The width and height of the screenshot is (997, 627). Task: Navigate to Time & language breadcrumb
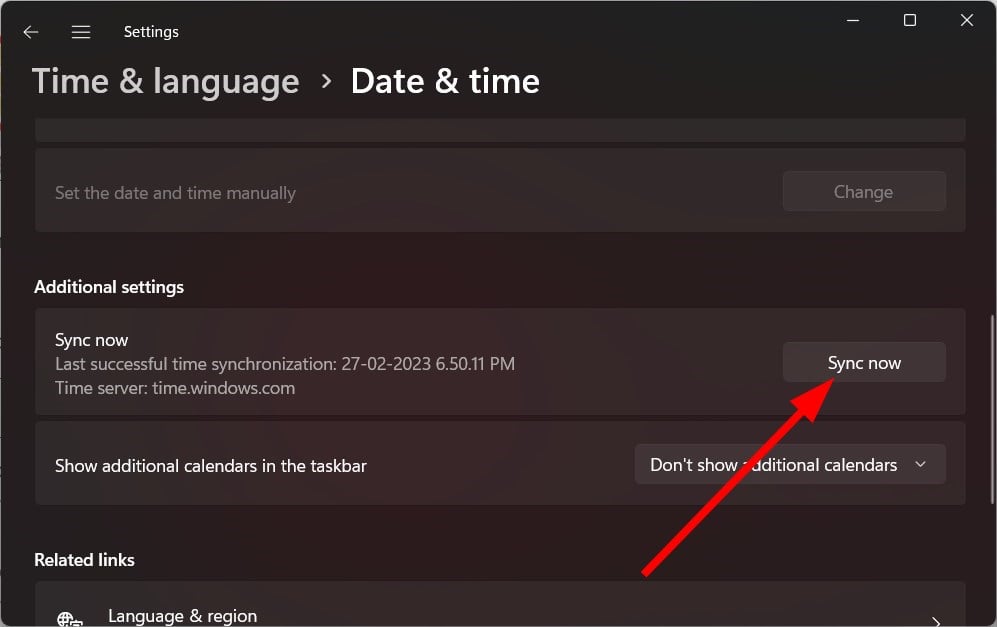click(165, 82)
